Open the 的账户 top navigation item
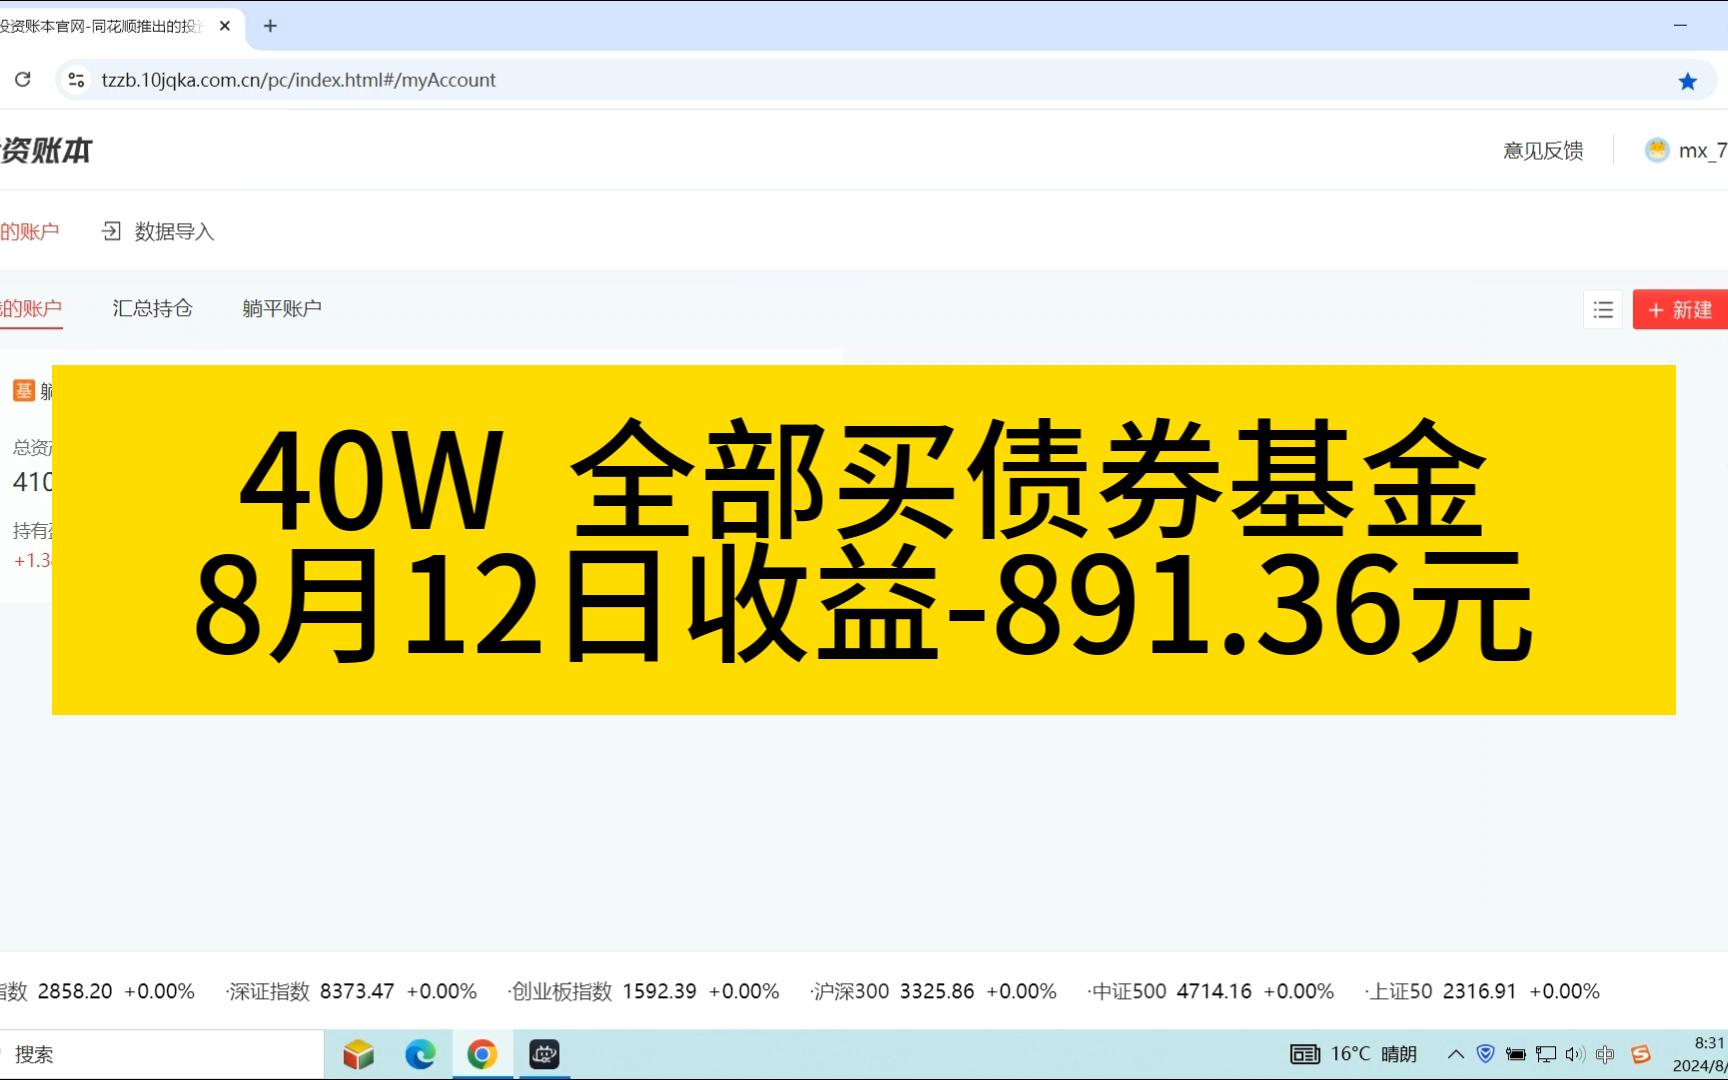1728x1080 pixels. 30,232
